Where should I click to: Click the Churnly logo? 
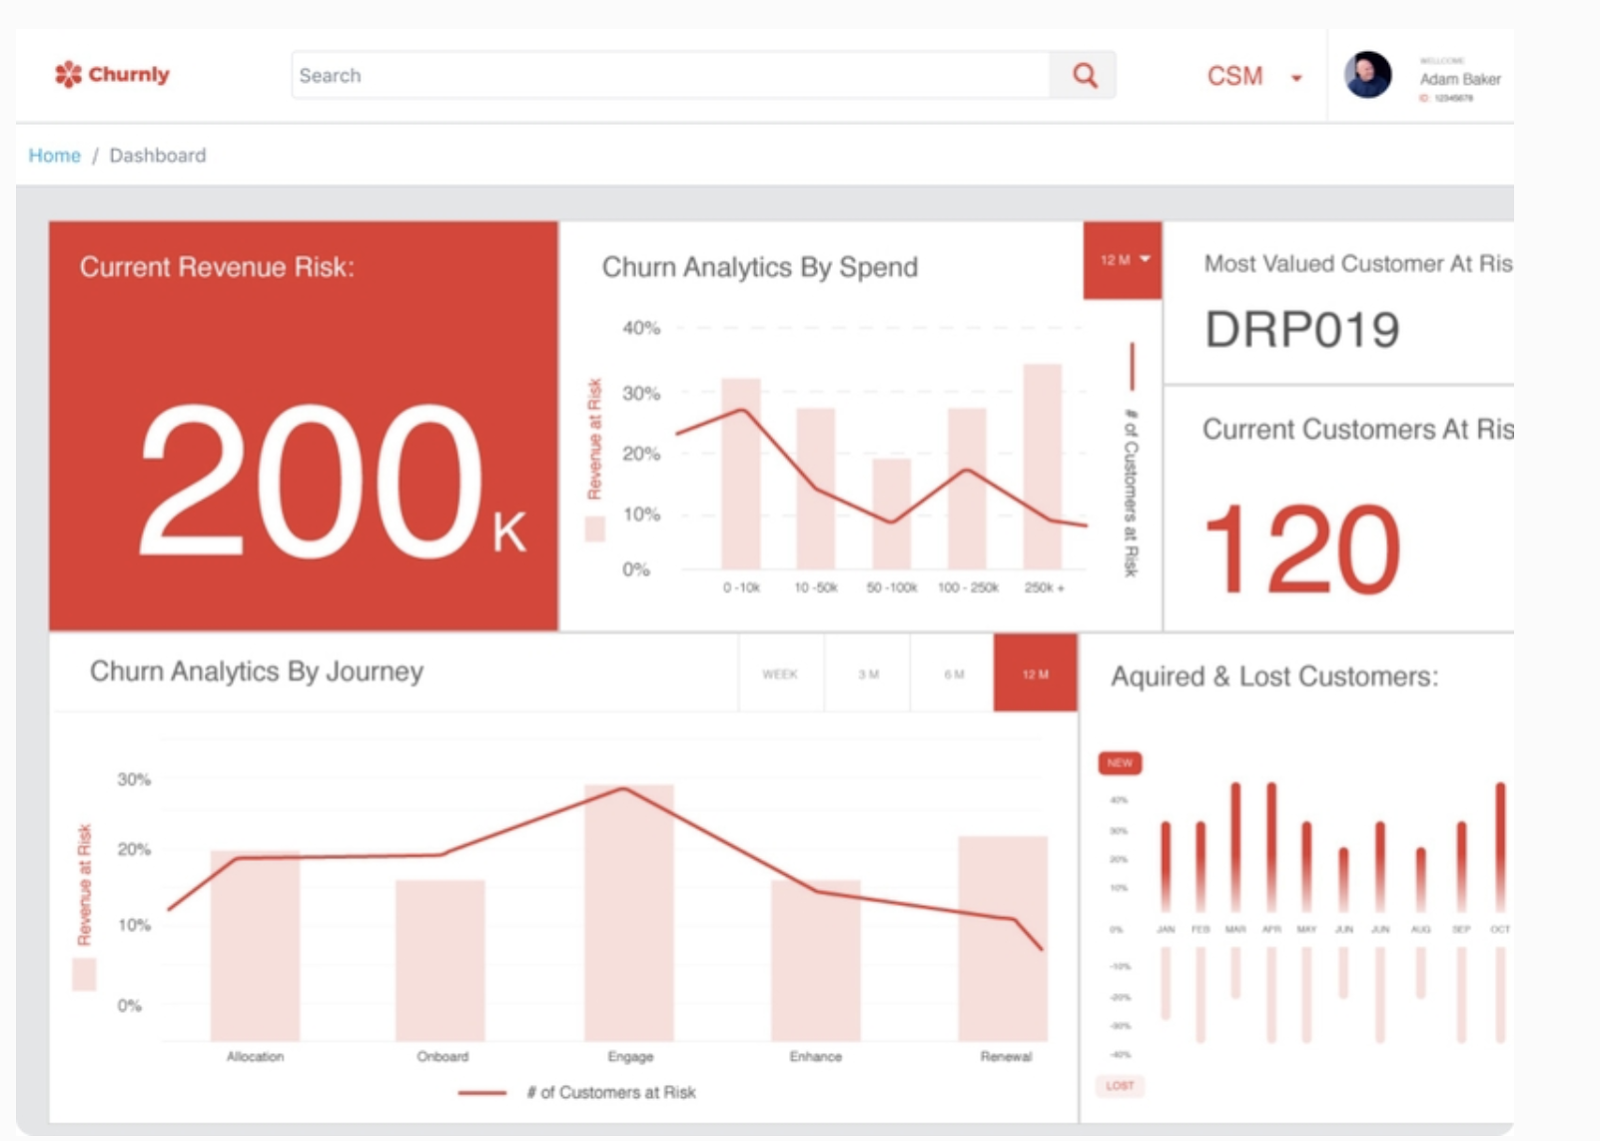112,74
